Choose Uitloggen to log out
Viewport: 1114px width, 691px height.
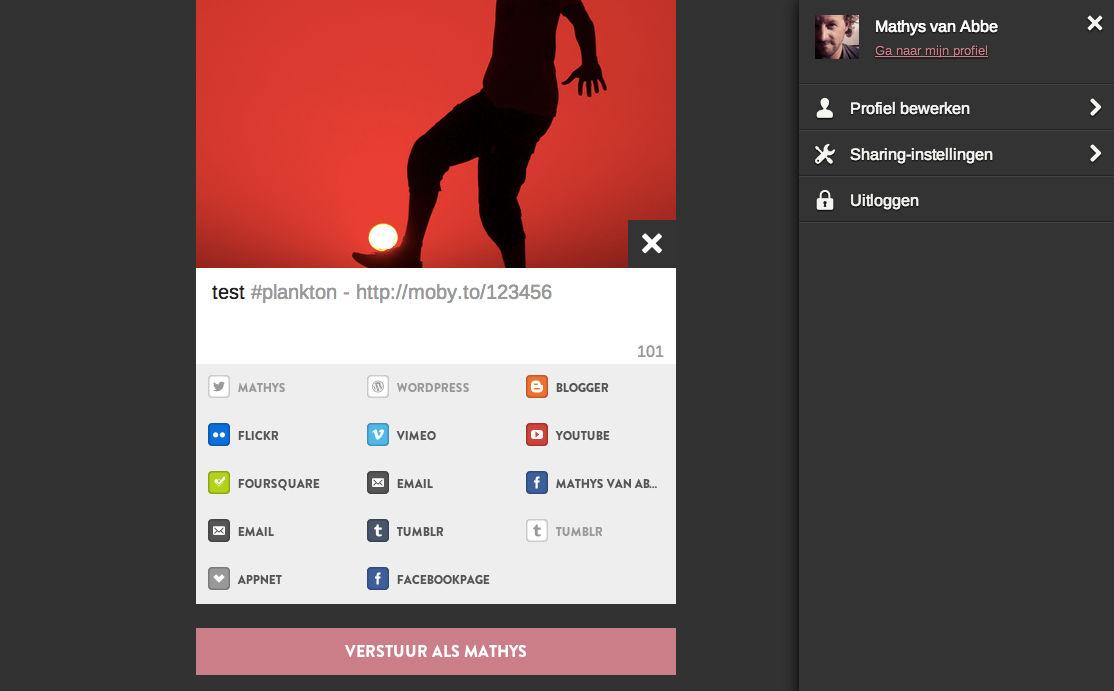click(x=884, y=200)
